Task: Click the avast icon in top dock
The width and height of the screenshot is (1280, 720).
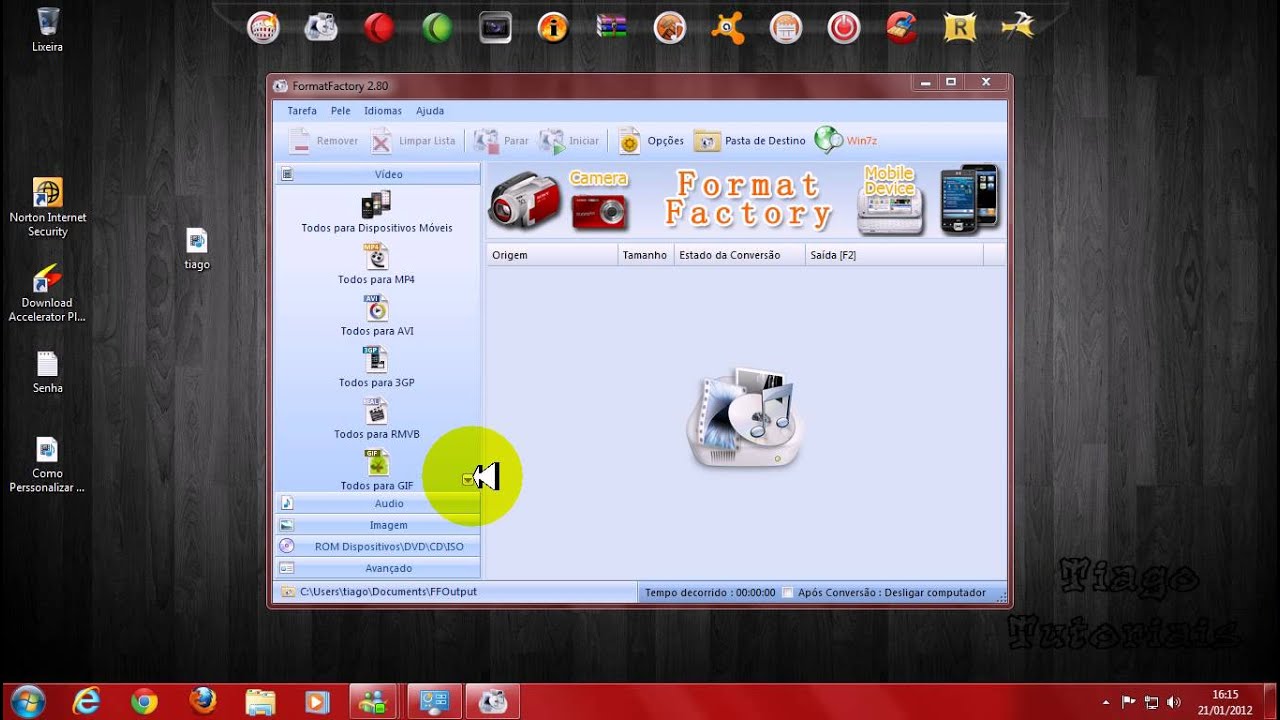Action: point(727,27)
